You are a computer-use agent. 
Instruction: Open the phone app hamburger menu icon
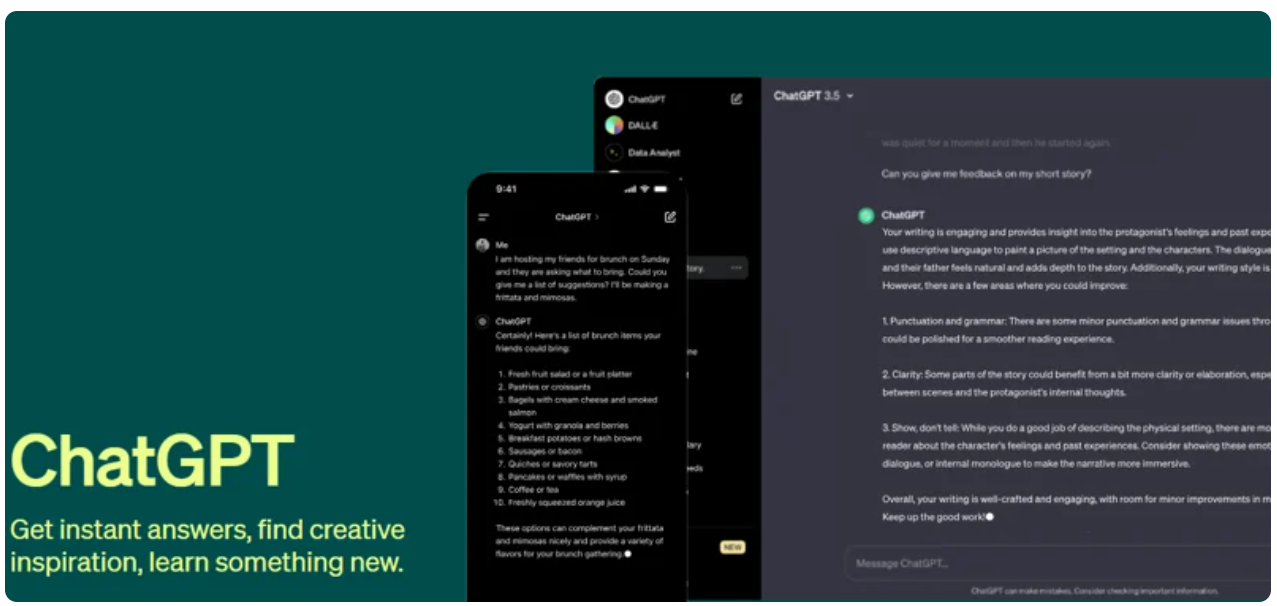click(x=484, y=217)
